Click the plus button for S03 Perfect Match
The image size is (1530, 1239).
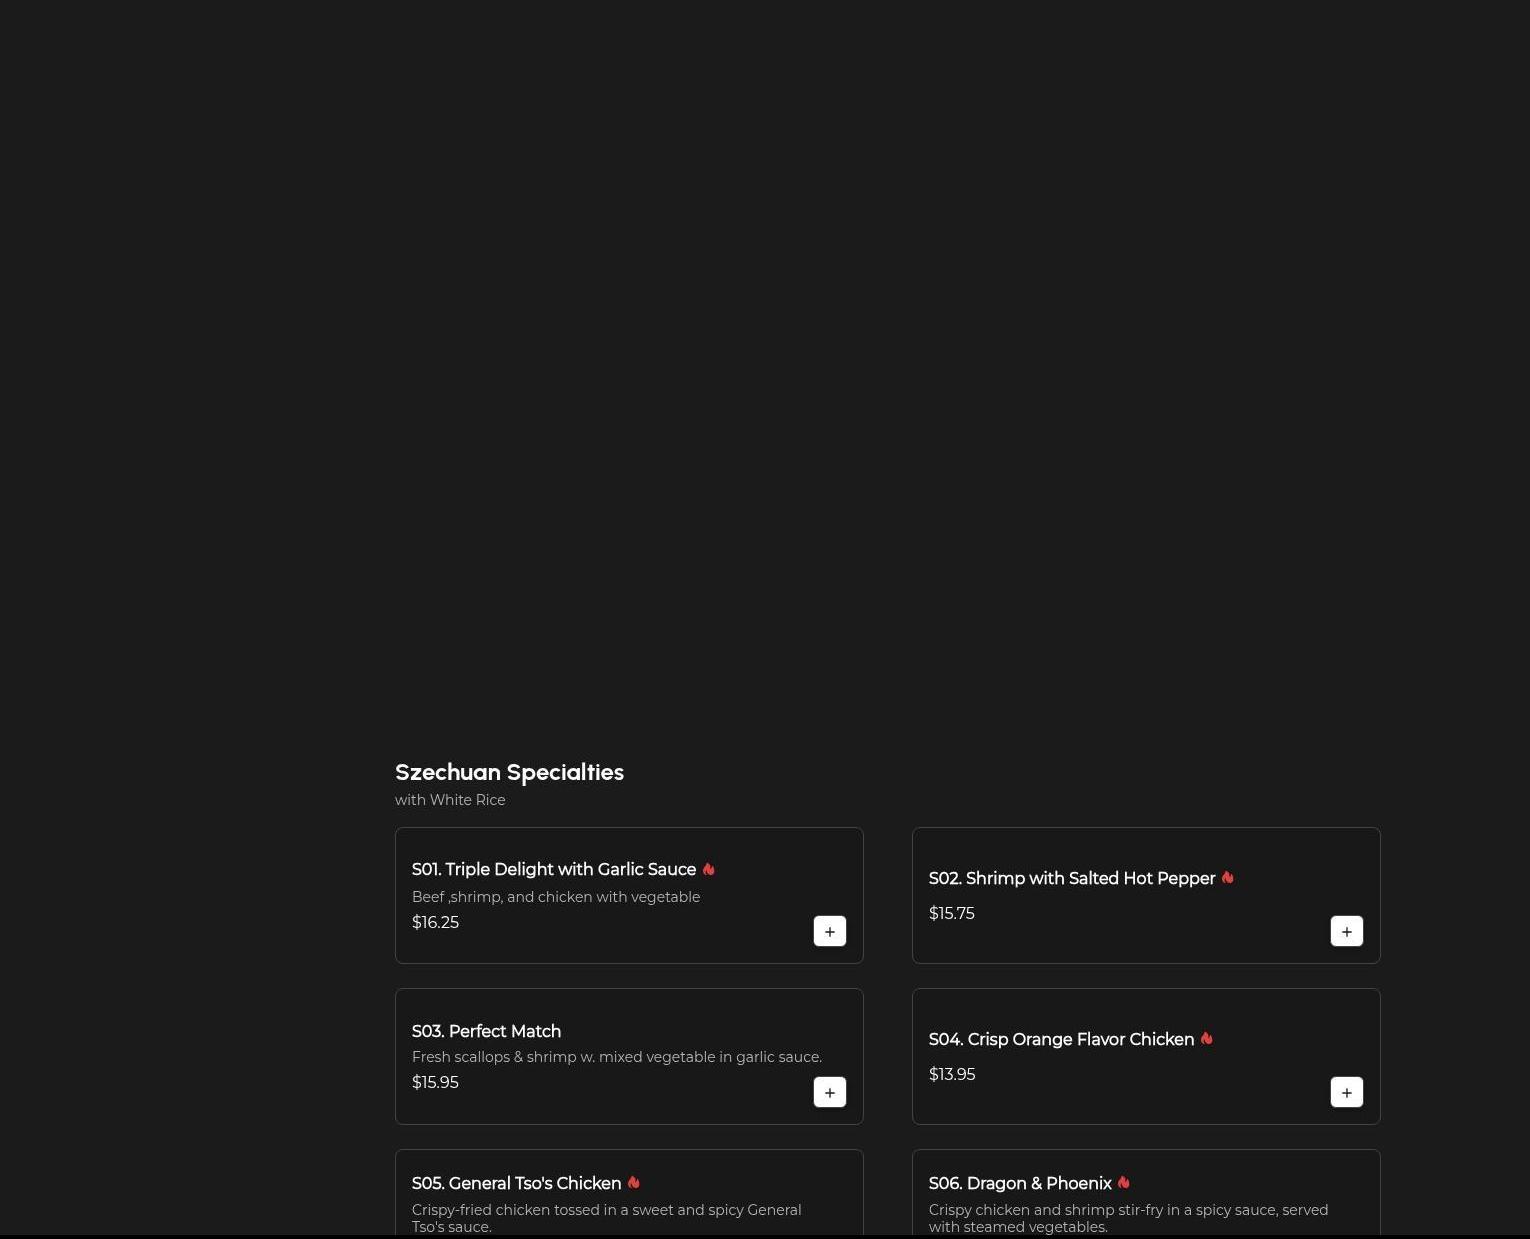(830, 1092)
